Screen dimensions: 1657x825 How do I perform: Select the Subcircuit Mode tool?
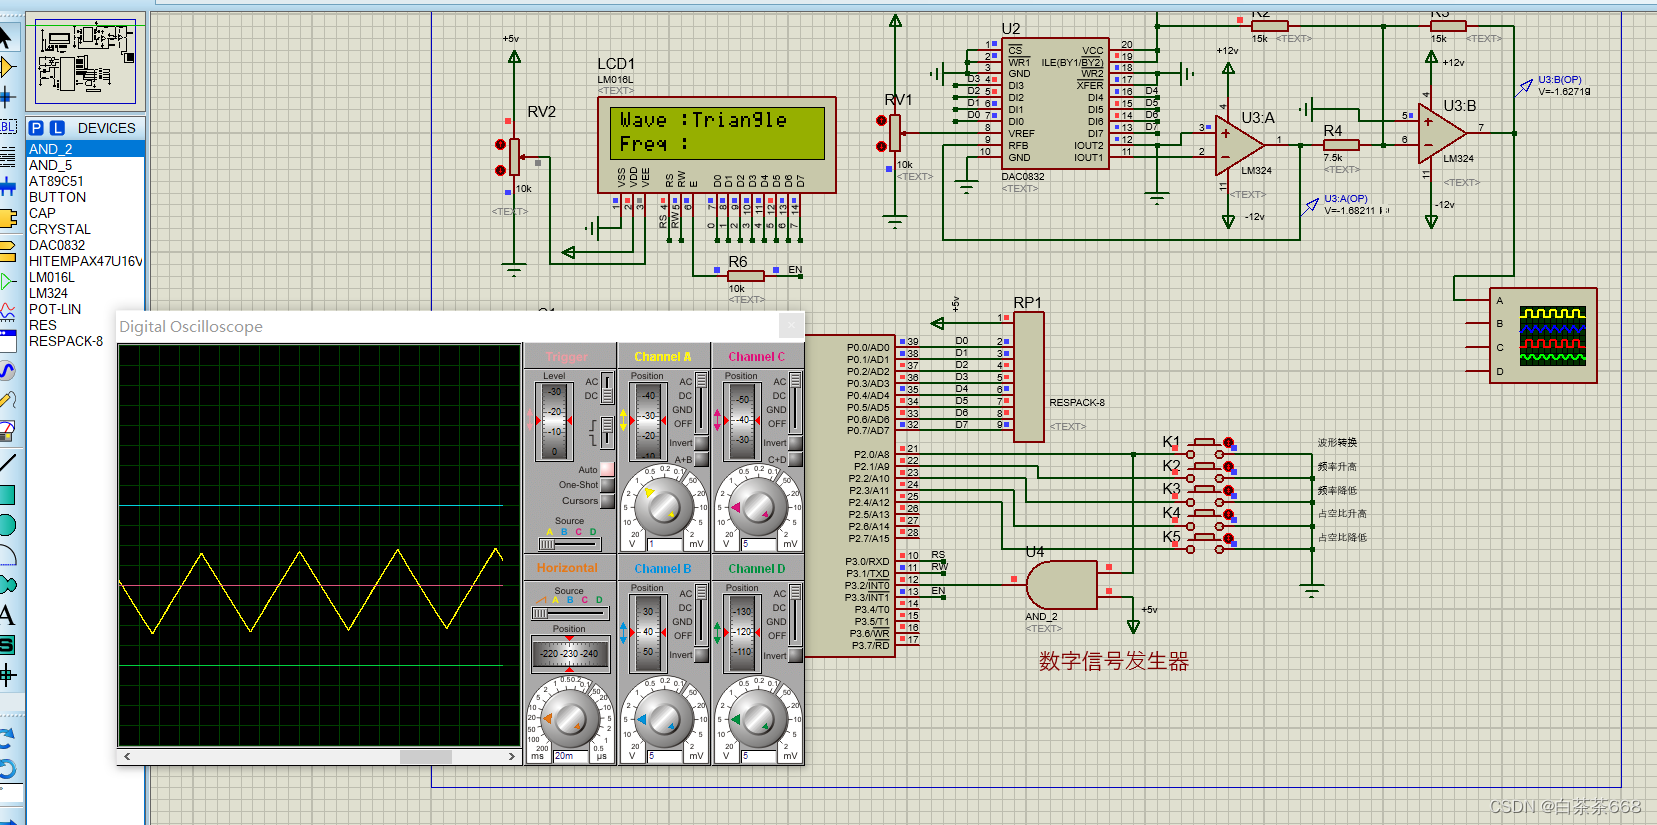click(7, 217)
